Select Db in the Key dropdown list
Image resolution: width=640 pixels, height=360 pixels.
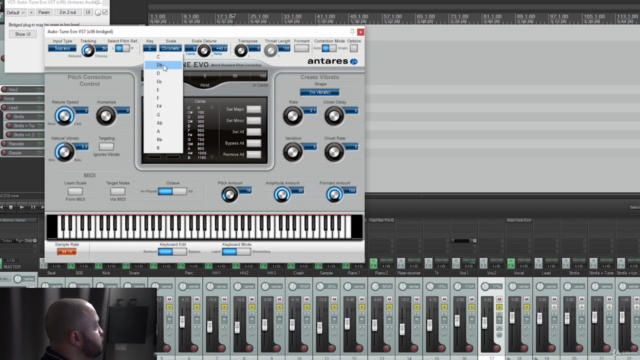click(x=163, y=65)
